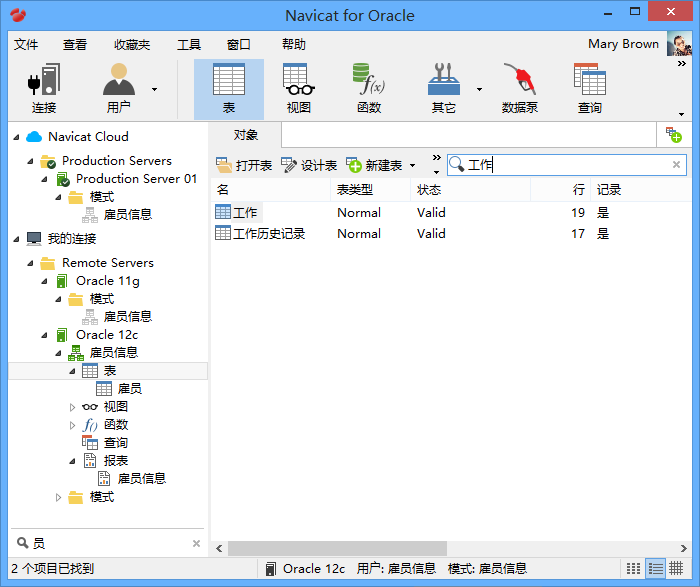Open the Window (窗口) menu
This screenshot has width=700, height=587.
pyautogui.click(x=238, y=44)
